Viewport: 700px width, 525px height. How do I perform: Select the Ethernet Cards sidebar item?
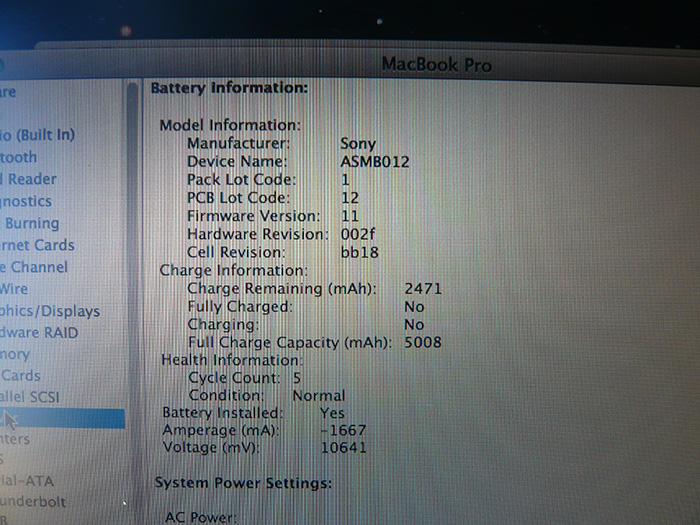pyautogui.click(x=37, y=245)
